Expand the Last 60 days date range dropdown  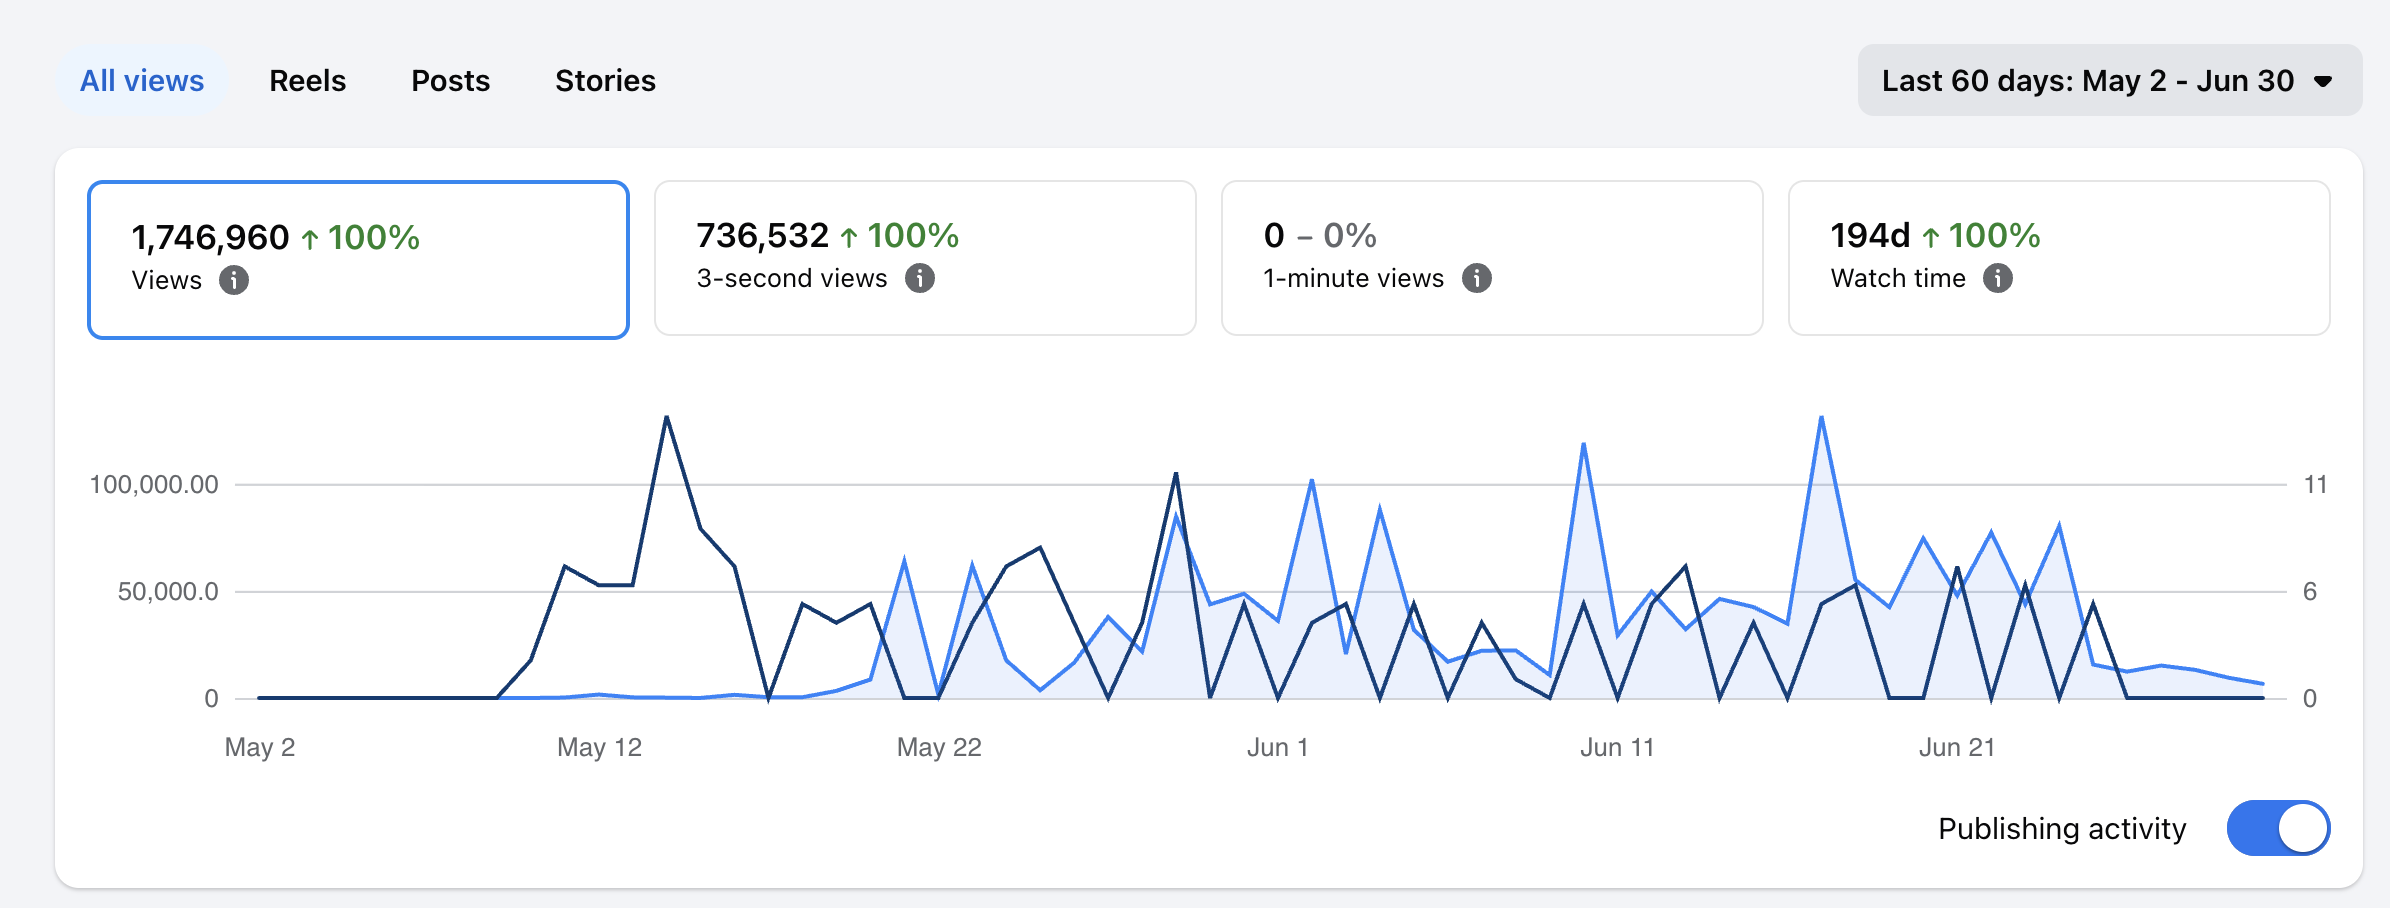(2110, 80)
